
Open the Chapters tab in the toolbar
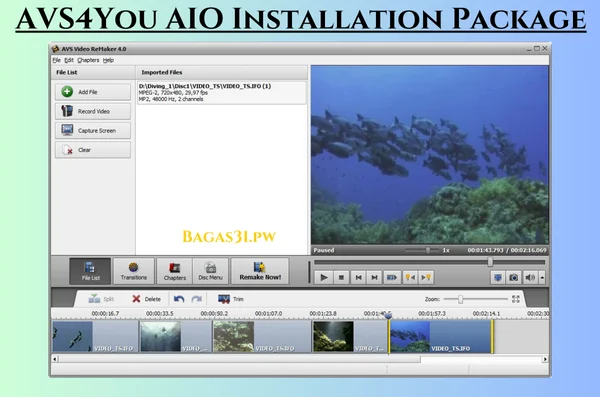(x=174, y=271)
